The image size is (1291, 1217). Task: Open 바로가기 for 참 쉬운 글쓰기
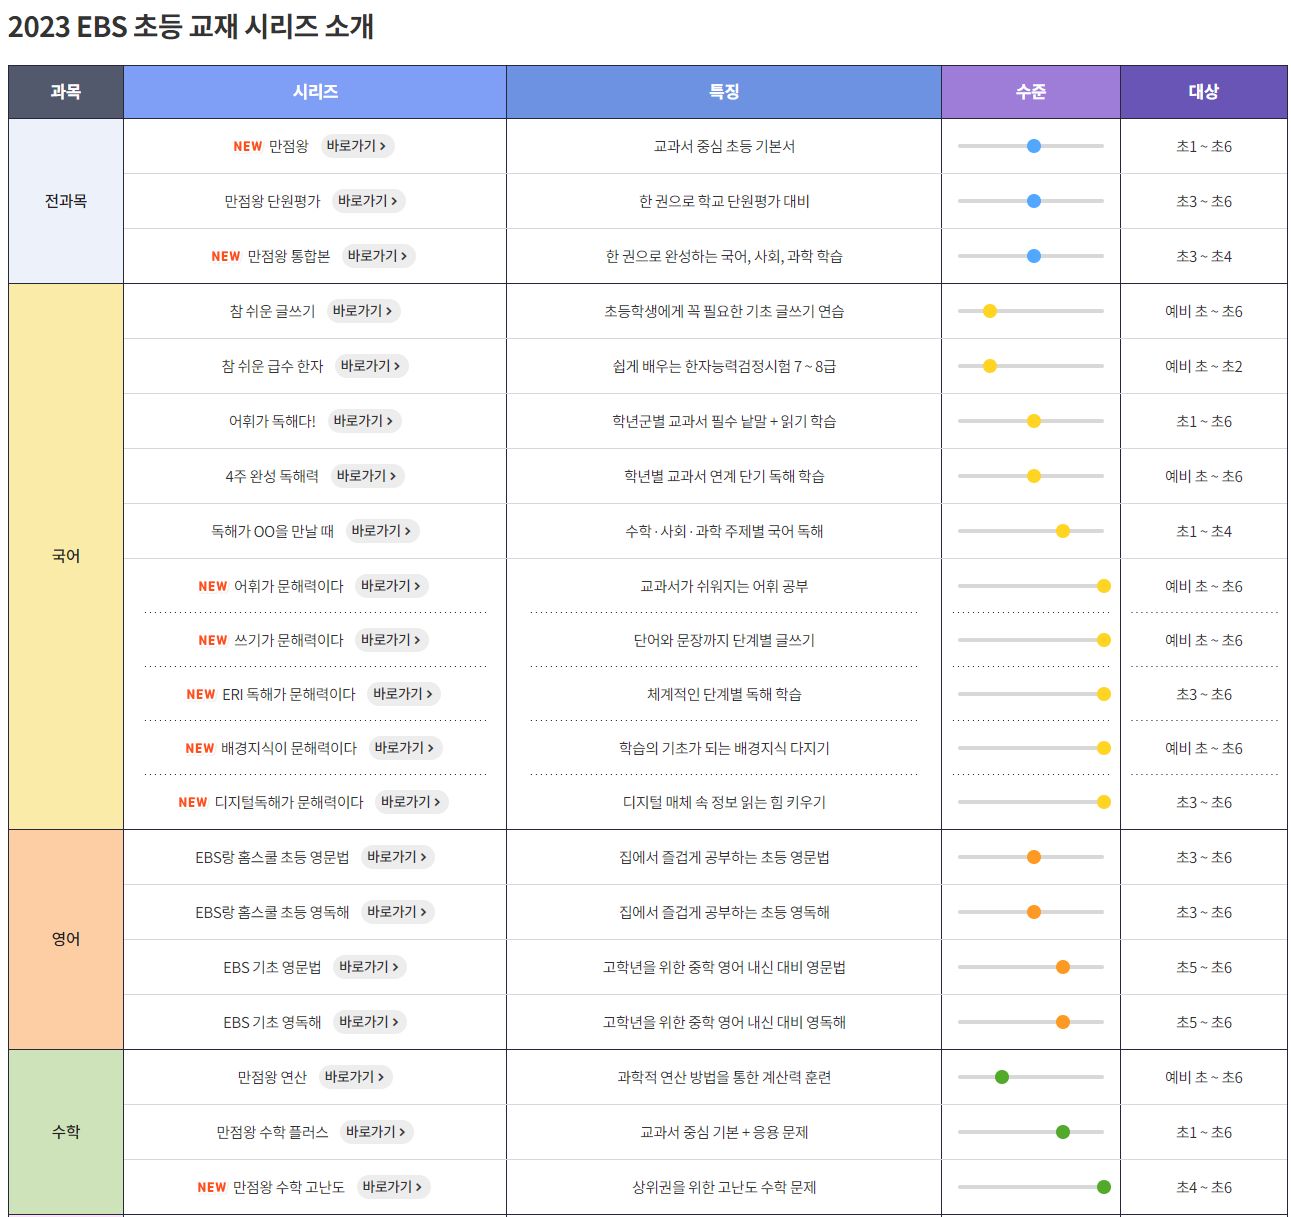(x=363, y=311)
